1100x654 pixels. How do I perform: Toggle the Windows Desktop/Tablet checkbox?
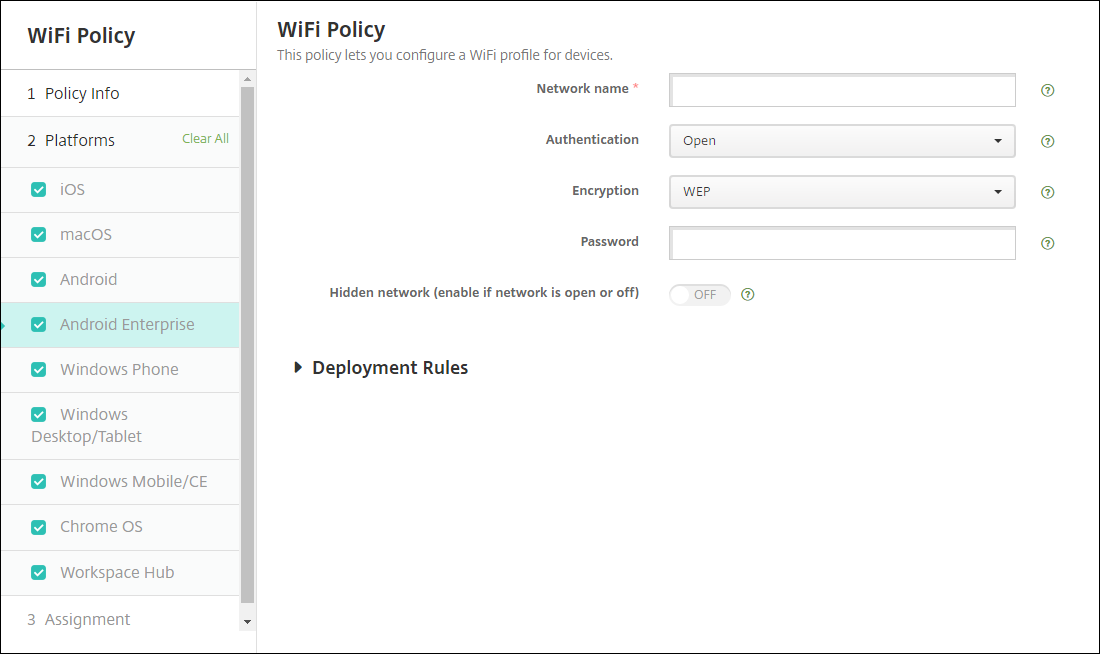[x=39, y=415]
